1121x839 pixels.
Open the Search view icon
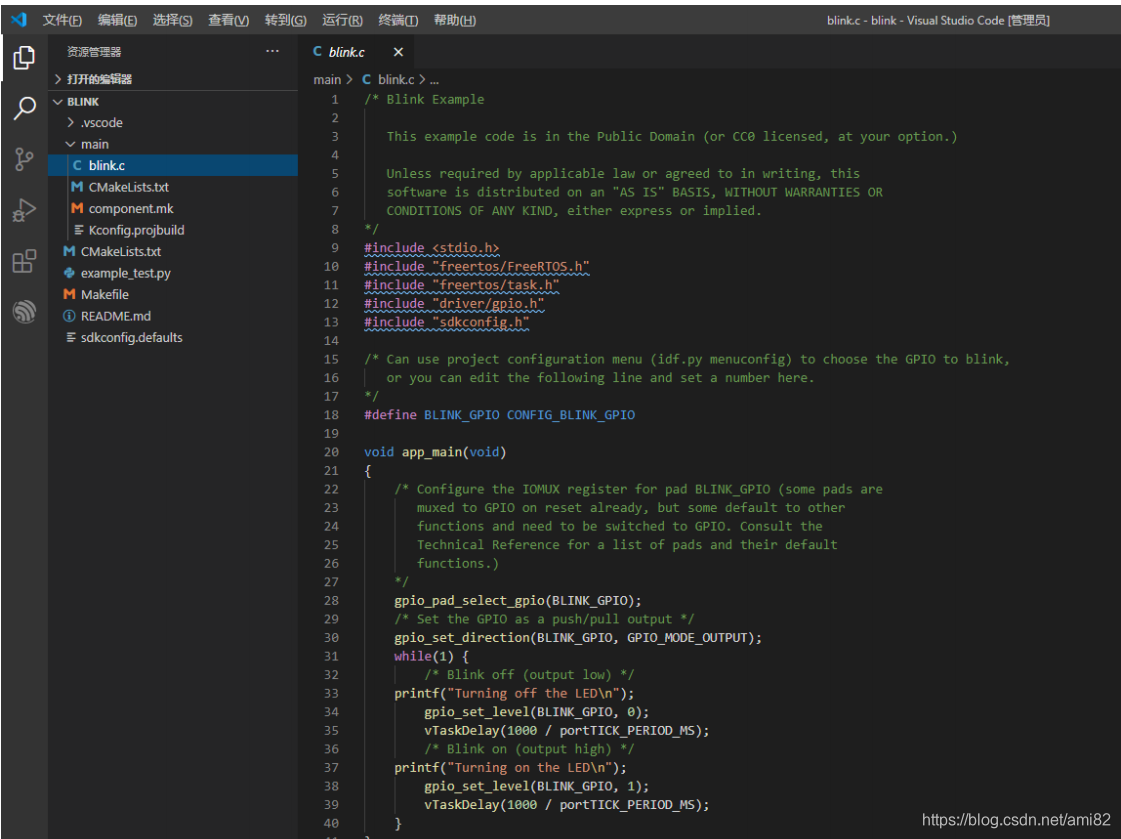coord(24,109)
